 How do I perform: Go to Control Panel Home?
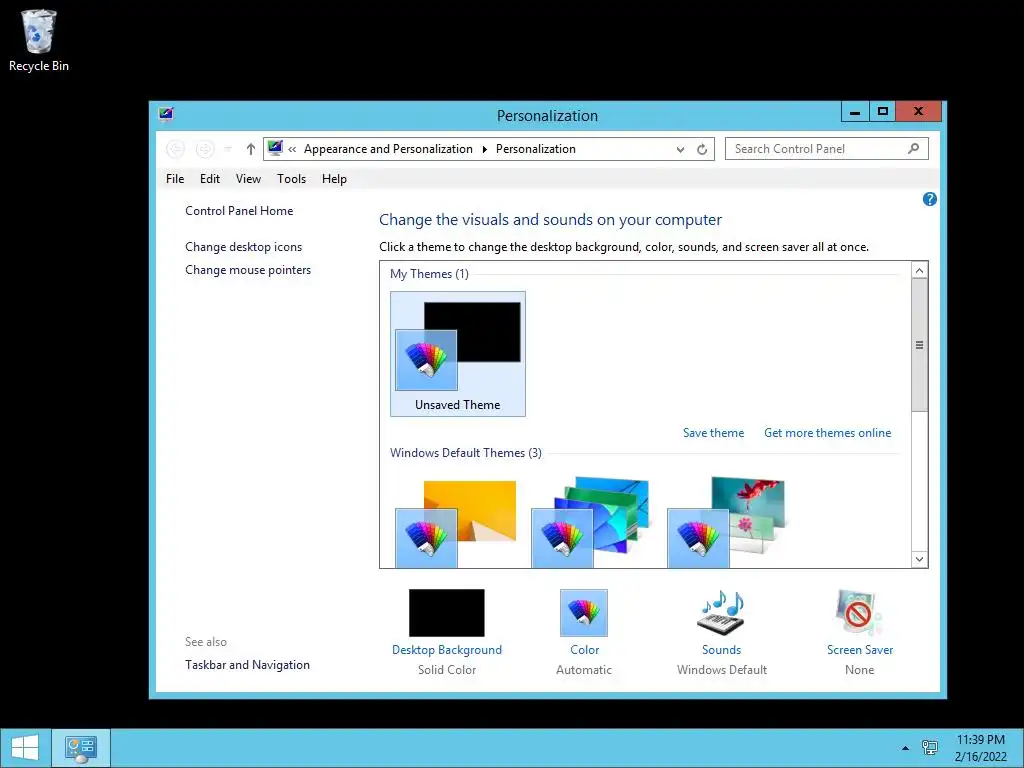[239, 211]
